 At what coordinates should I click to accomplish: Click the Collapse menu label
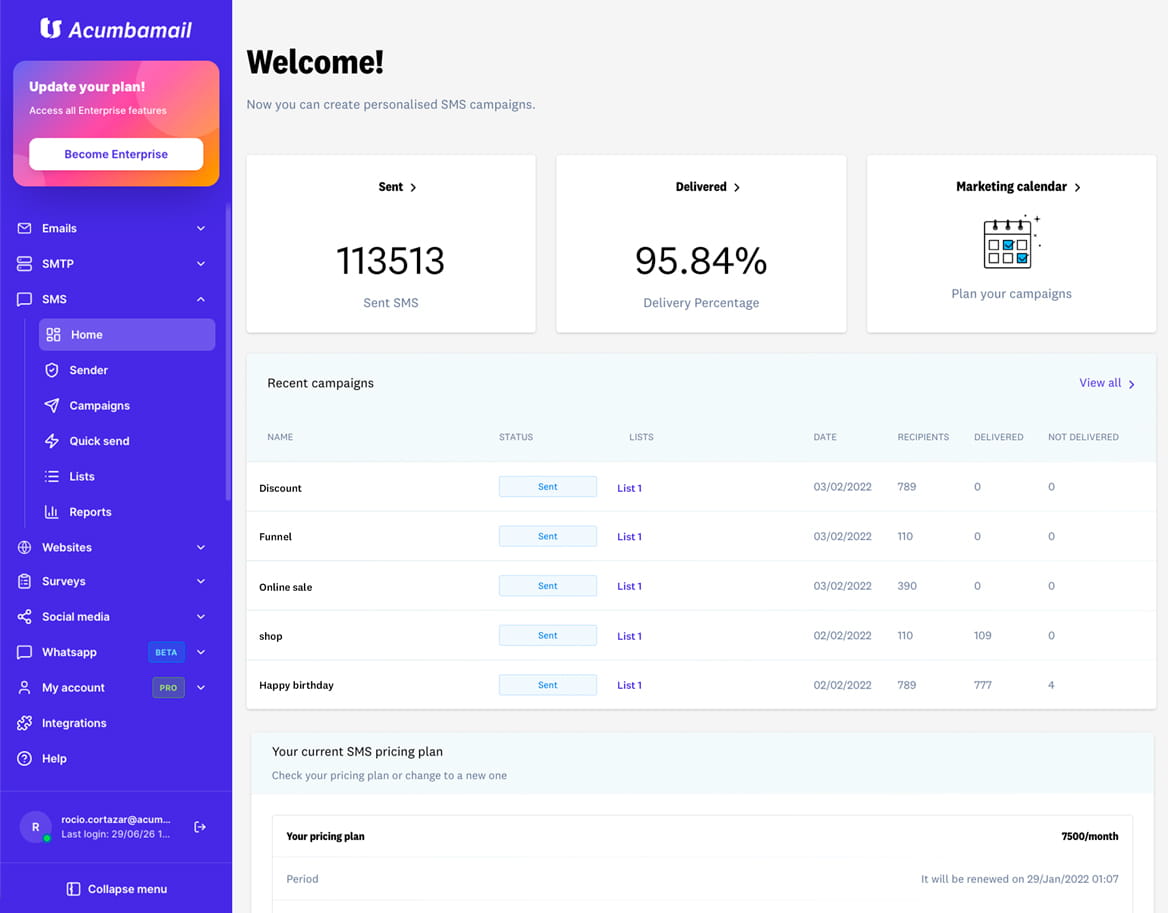127,889
